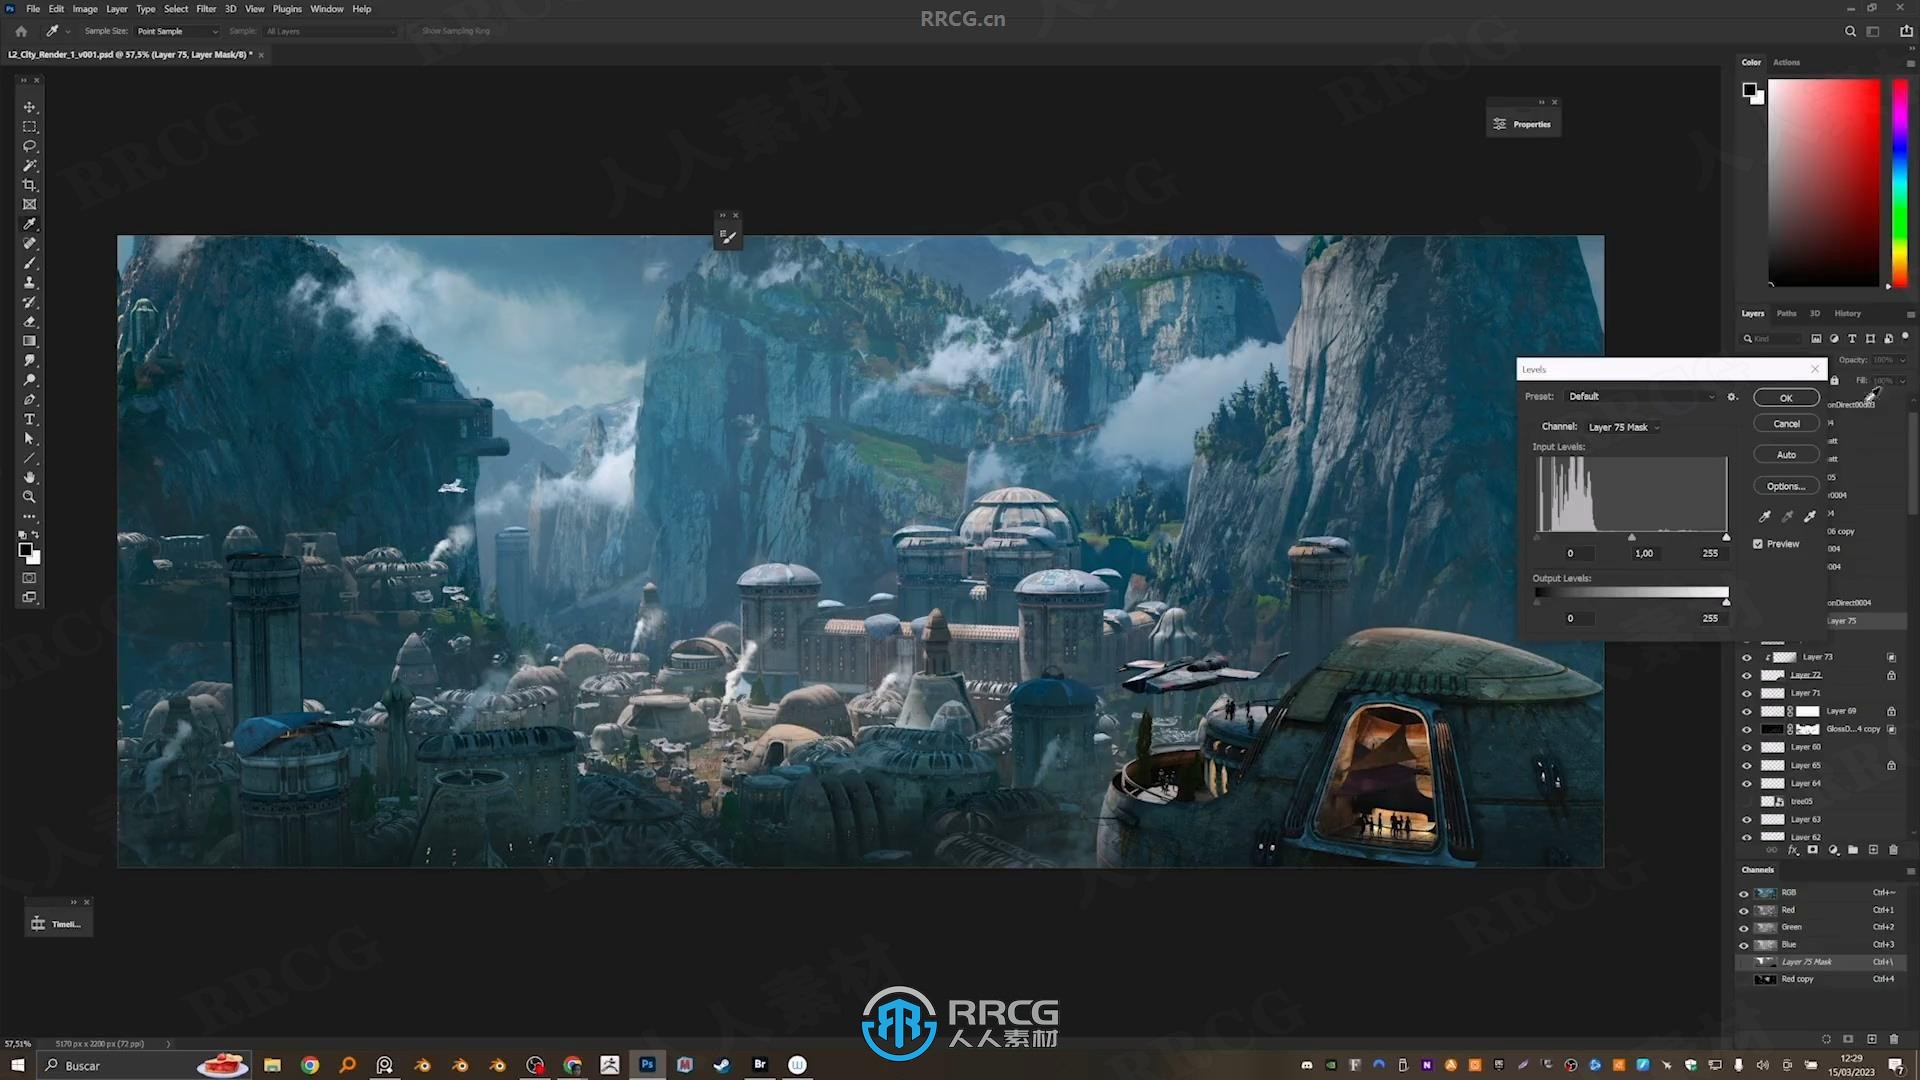The height and width of the screenshot is (1080, 1920).
Task: Select the Eyedropper tool in the toolbar
Action: coord(29,224)
